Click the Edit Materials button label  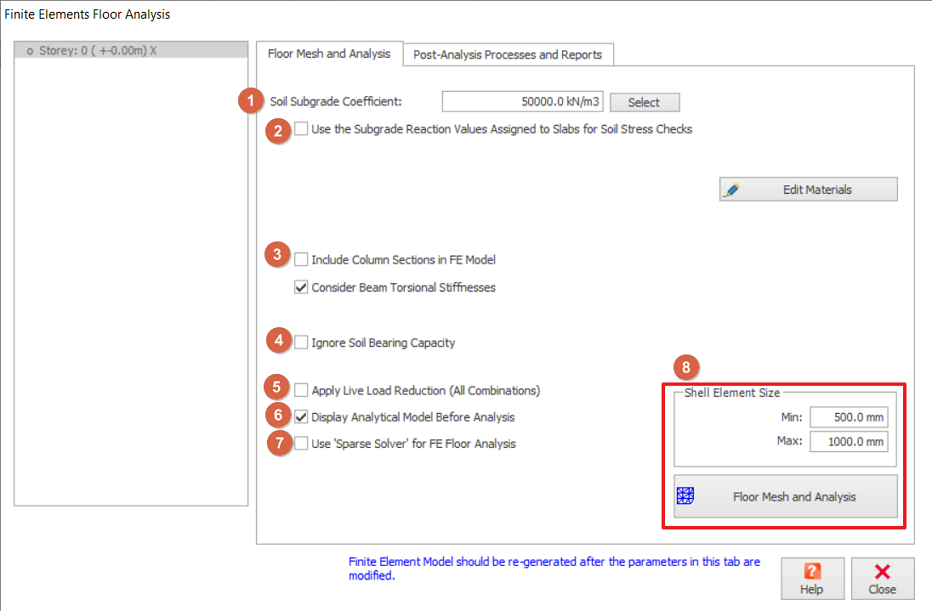point(817,190)
